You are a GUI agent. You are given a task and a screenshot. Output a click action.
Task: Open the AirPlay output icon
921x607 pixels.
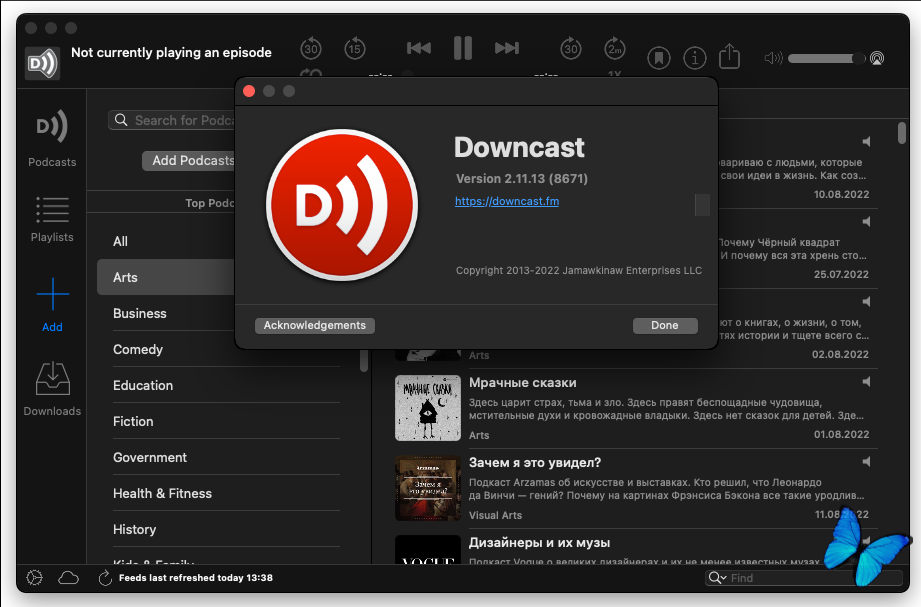tap(877, 58)
